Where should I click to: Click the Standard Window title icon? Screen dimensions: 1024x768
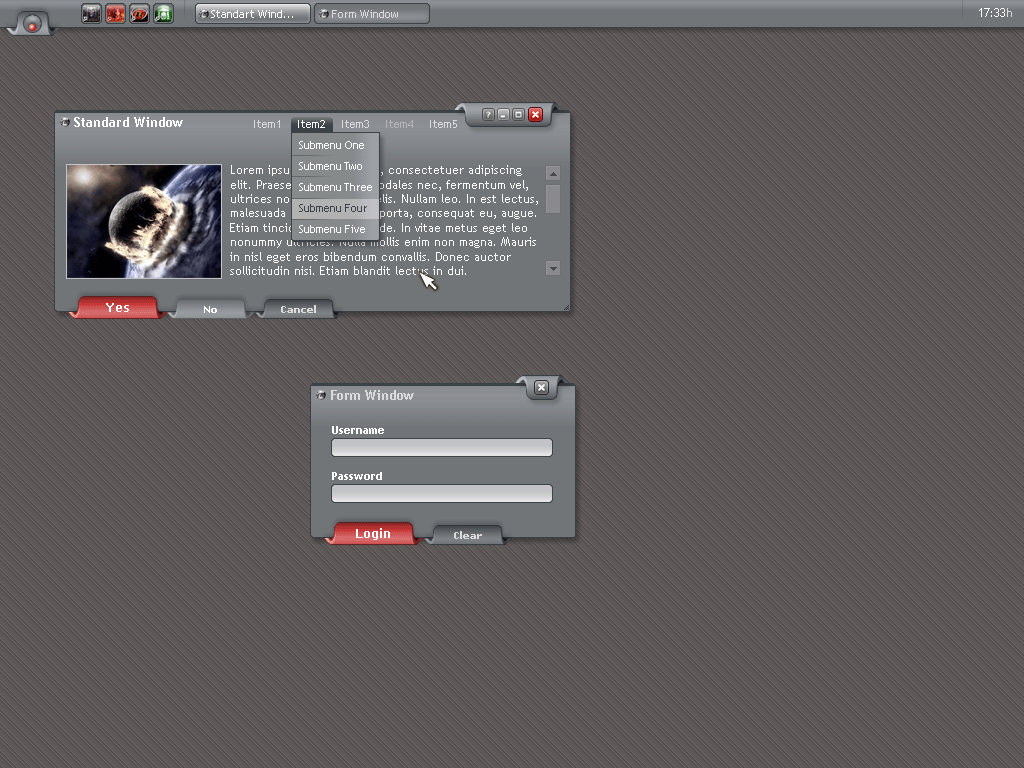(x=65, y=123)
